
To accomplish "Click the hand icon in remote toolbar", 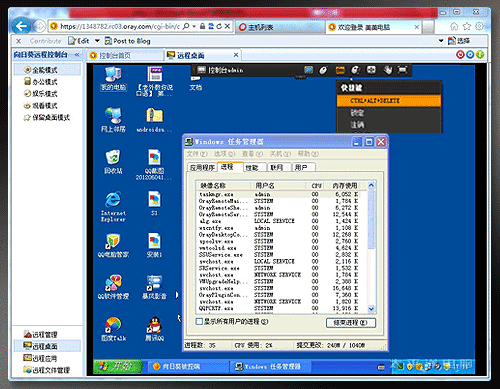I will click(x=387, y=70).
